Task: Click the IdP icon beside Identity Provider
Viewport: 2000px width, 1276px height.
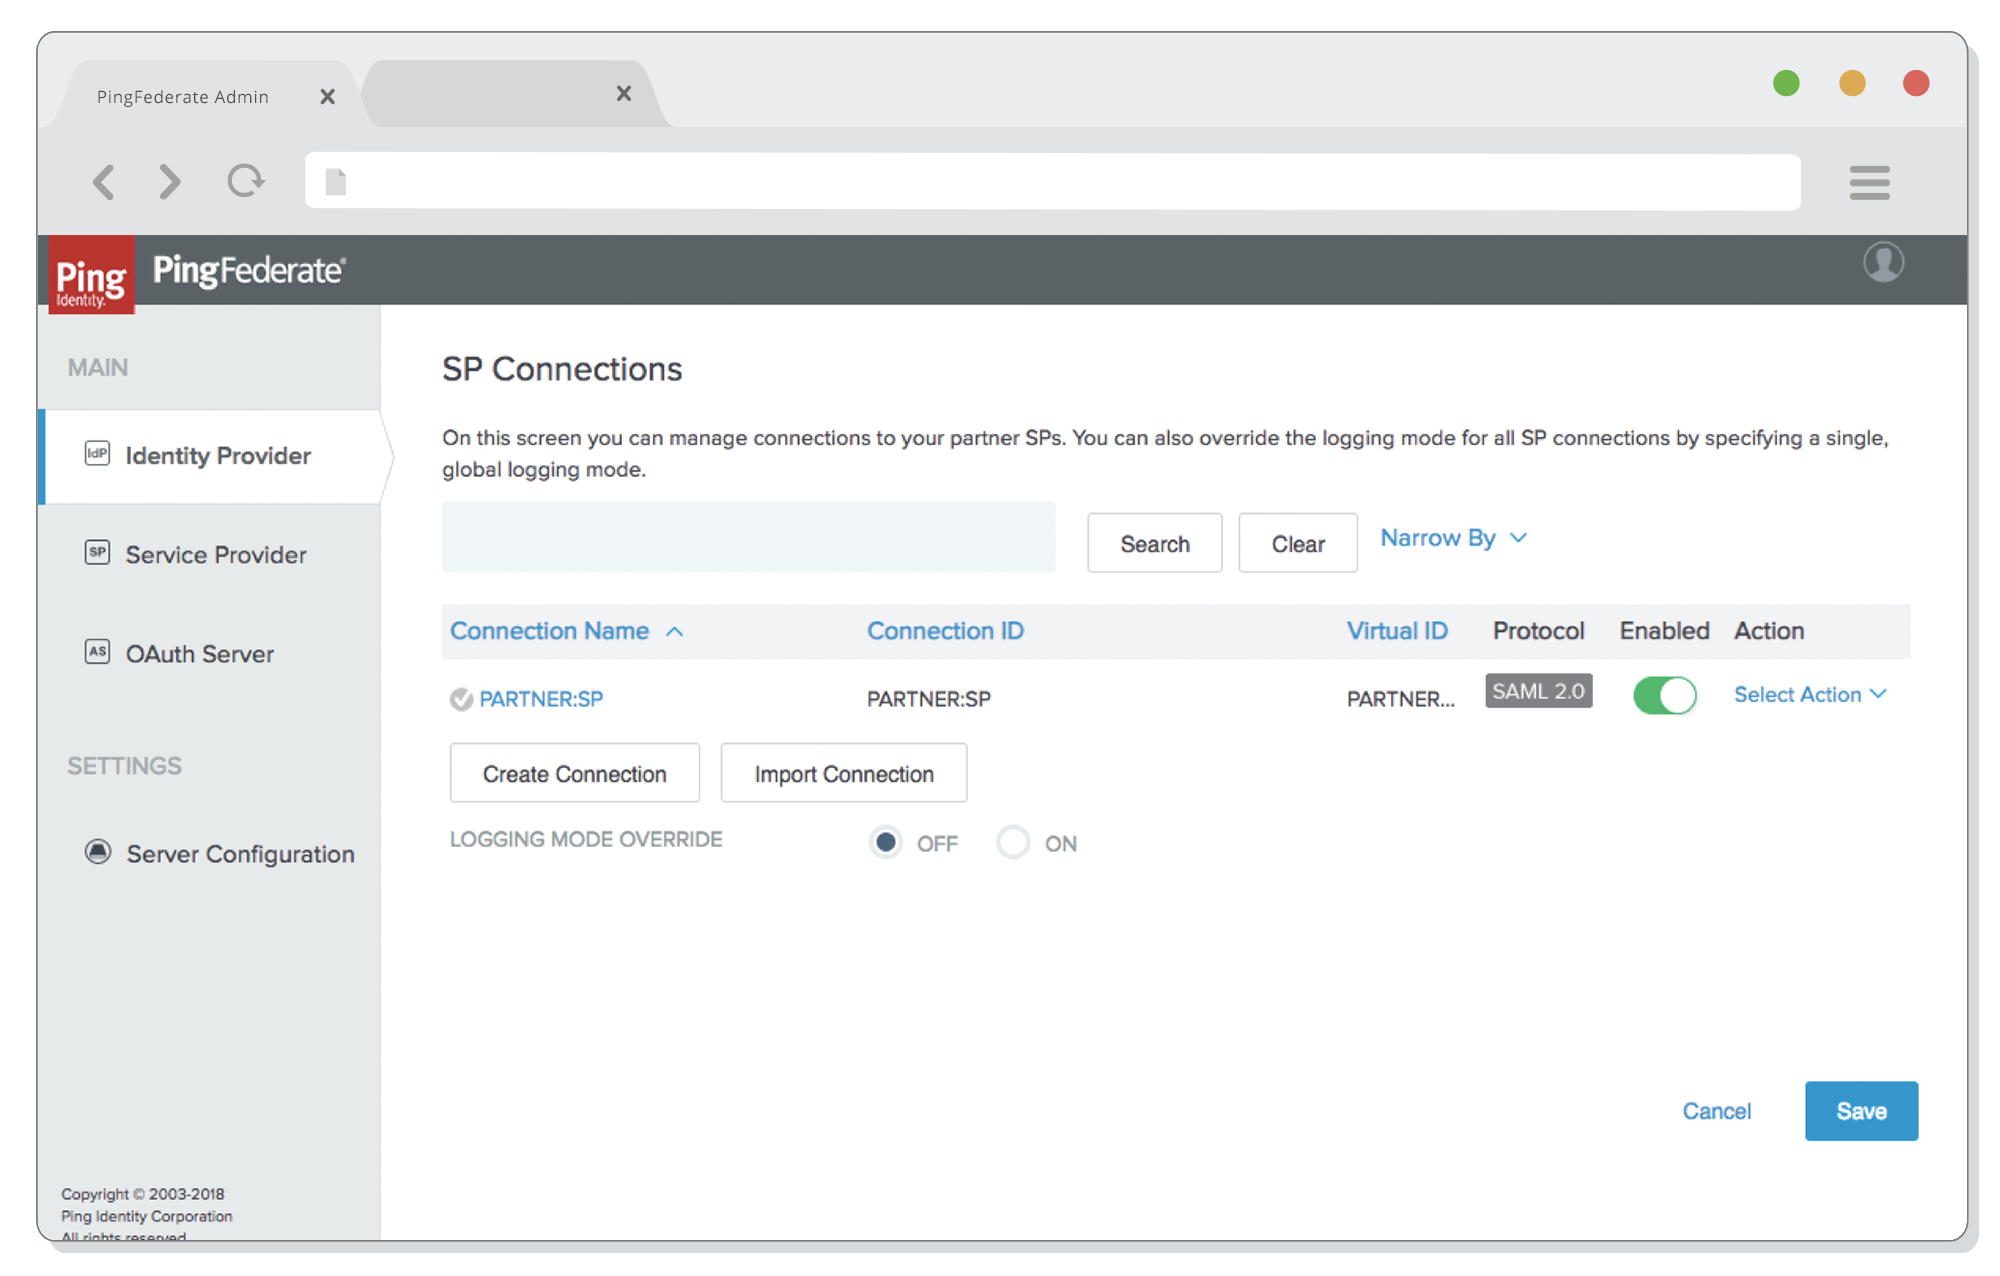Action: click(x=97, y=454)
